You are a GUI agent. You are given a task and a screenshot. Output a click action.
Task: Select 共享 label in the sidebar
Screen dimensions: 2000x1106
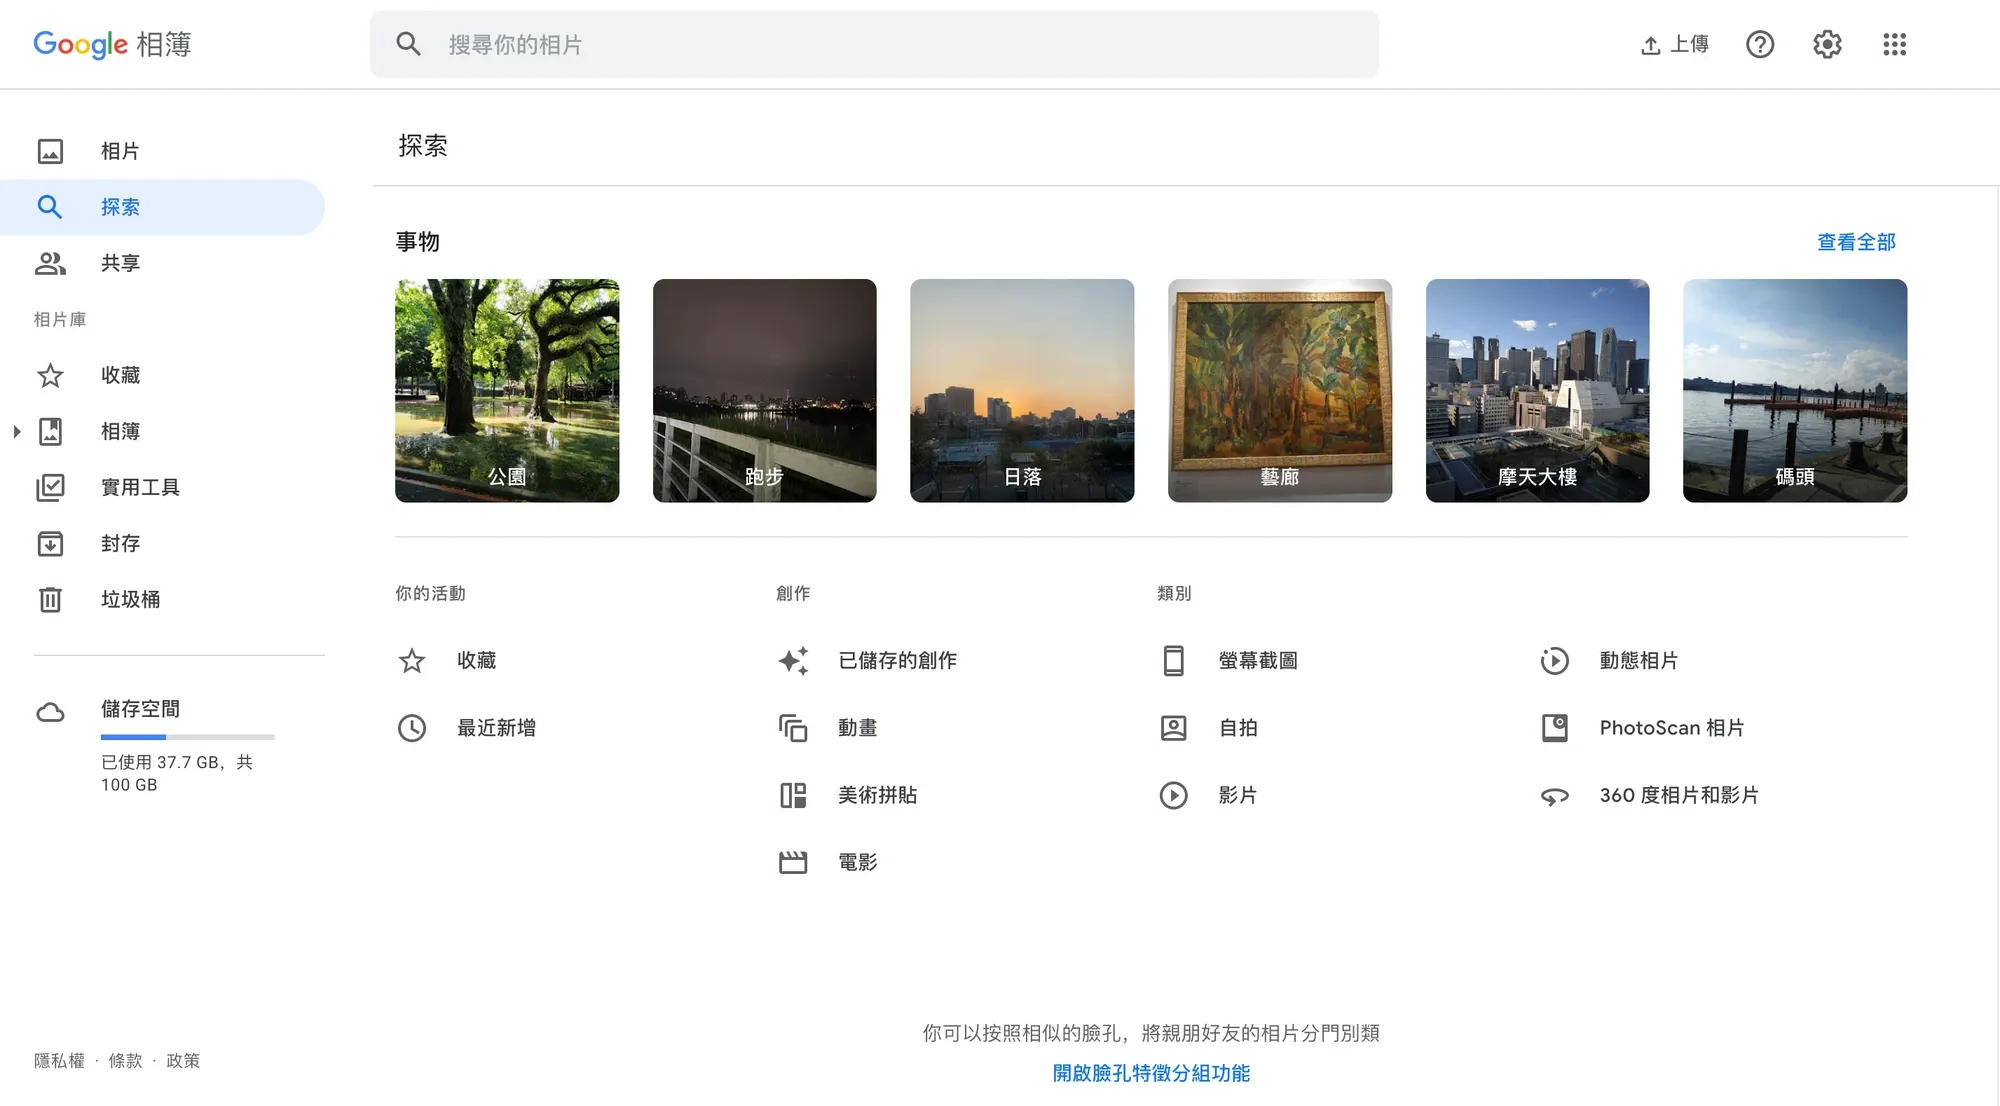(120, 263)
